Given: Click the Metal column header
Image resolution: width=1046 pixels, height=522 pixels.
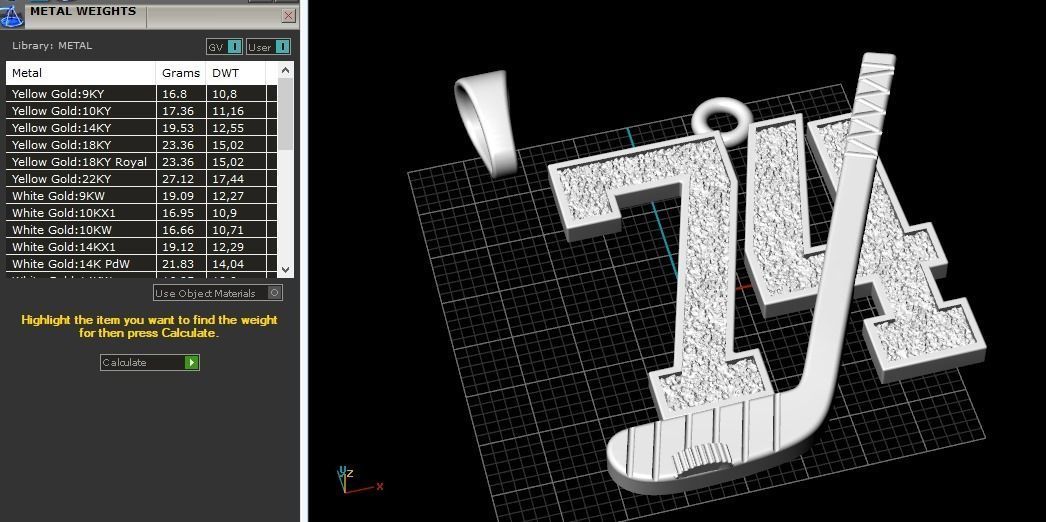Looking at the screenshot, I should point(81,73).
